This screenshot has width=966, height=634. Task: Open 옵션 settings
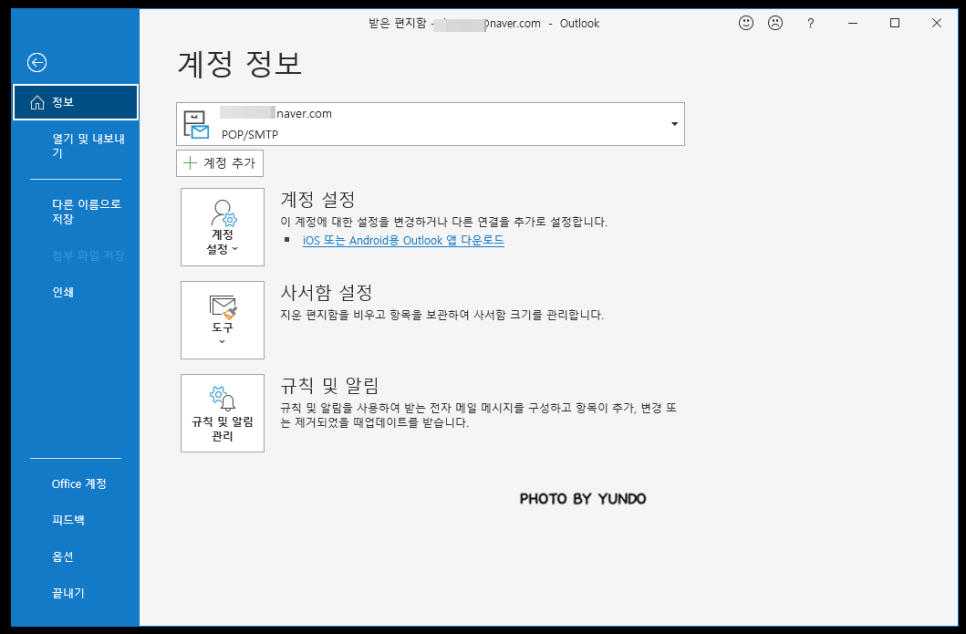point(63,556)
